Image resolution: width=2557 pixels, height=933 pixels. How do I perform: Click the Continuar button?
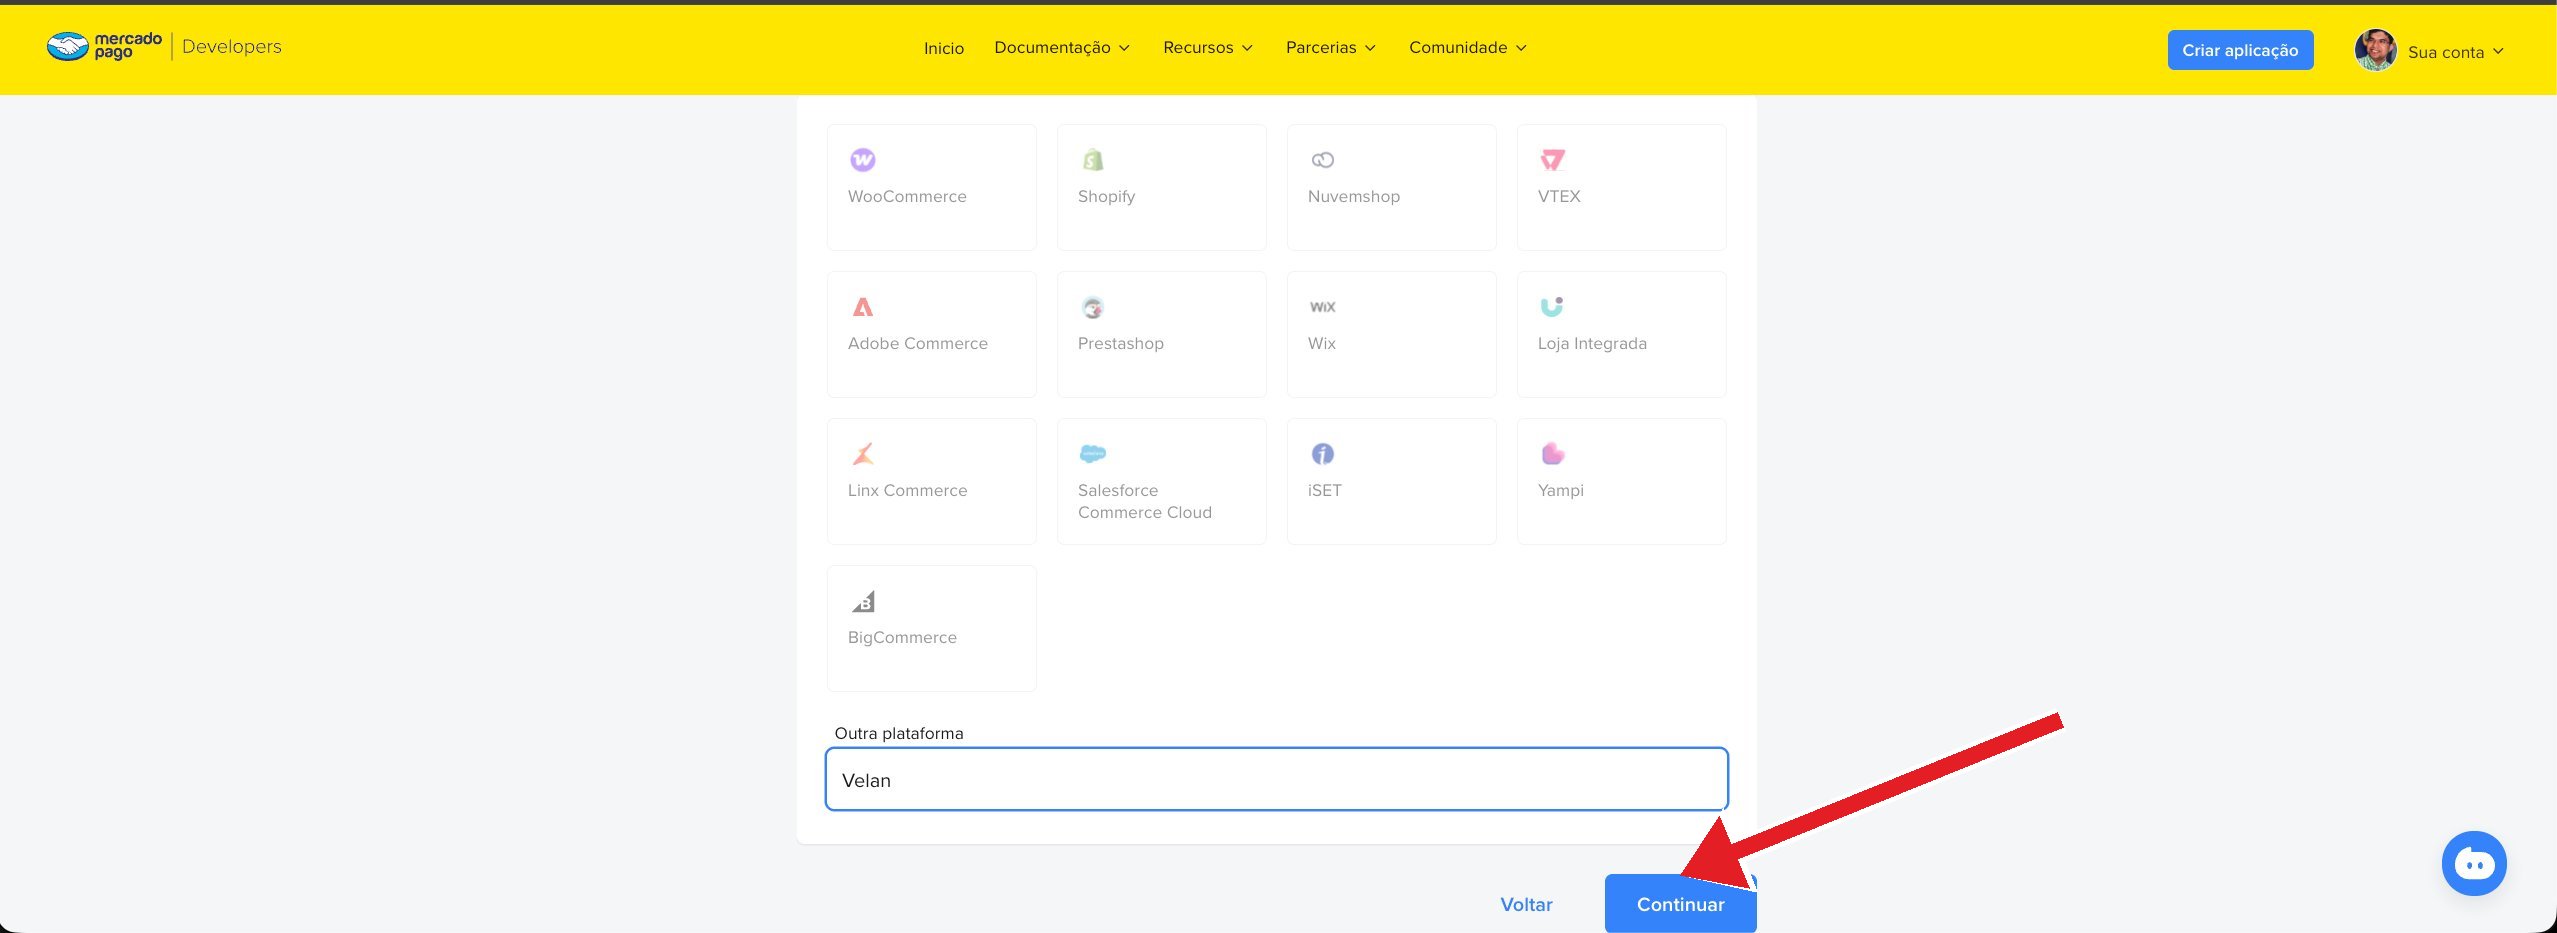pos(1680,904)
